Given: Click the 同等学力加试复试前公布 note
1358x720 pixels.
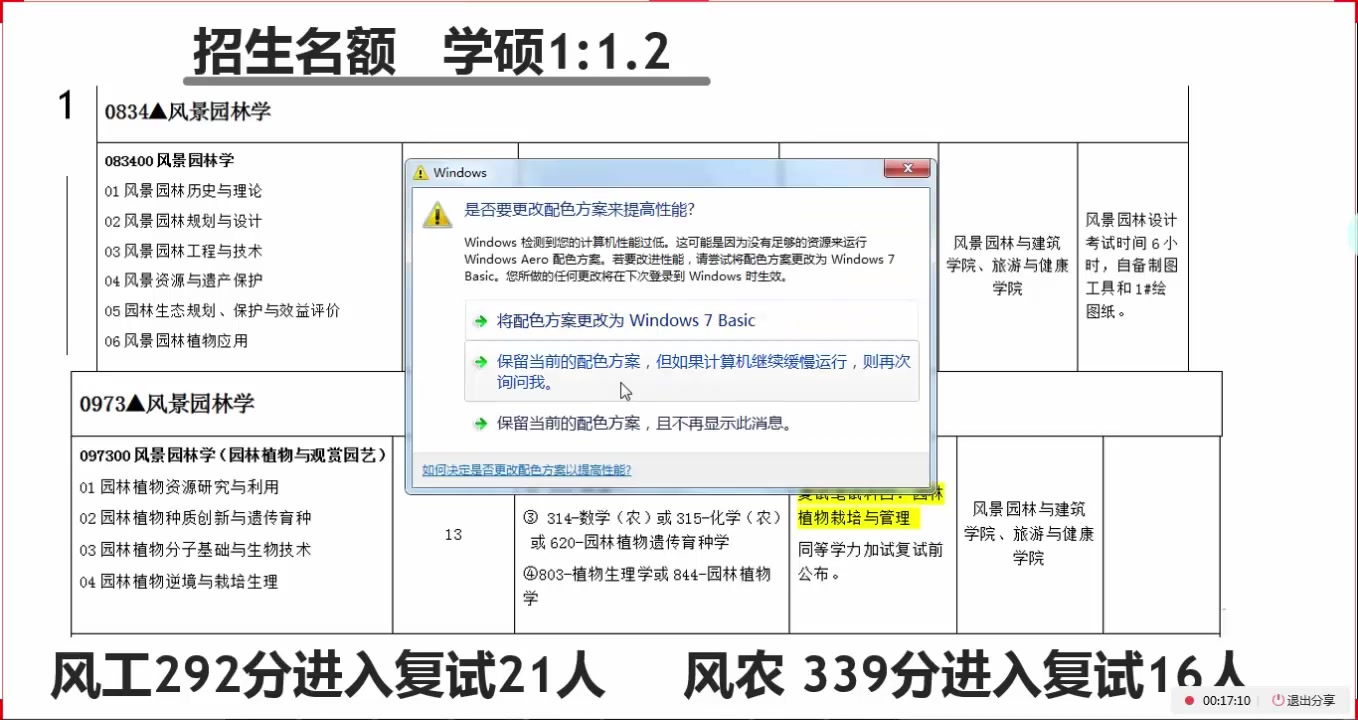Looking at the screenshot, I should (x=870, y=561).
